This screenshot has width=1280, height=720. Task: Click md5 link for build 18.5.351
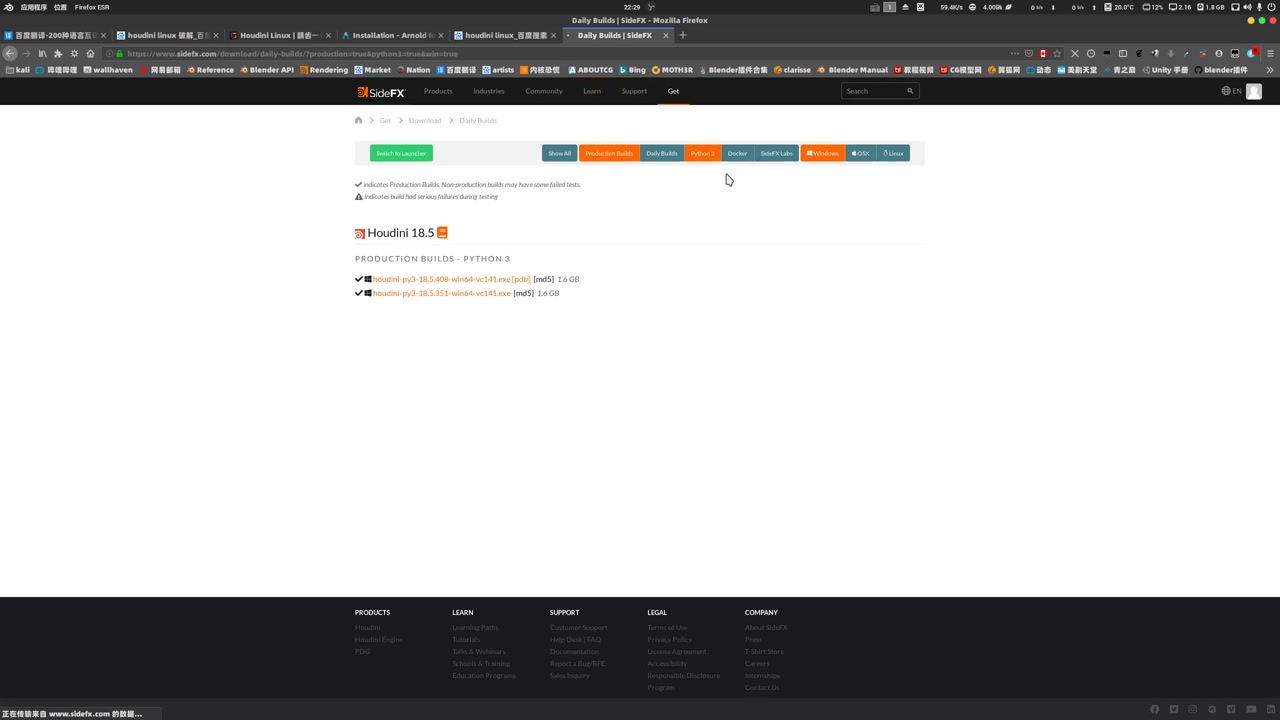click(523, 293)
